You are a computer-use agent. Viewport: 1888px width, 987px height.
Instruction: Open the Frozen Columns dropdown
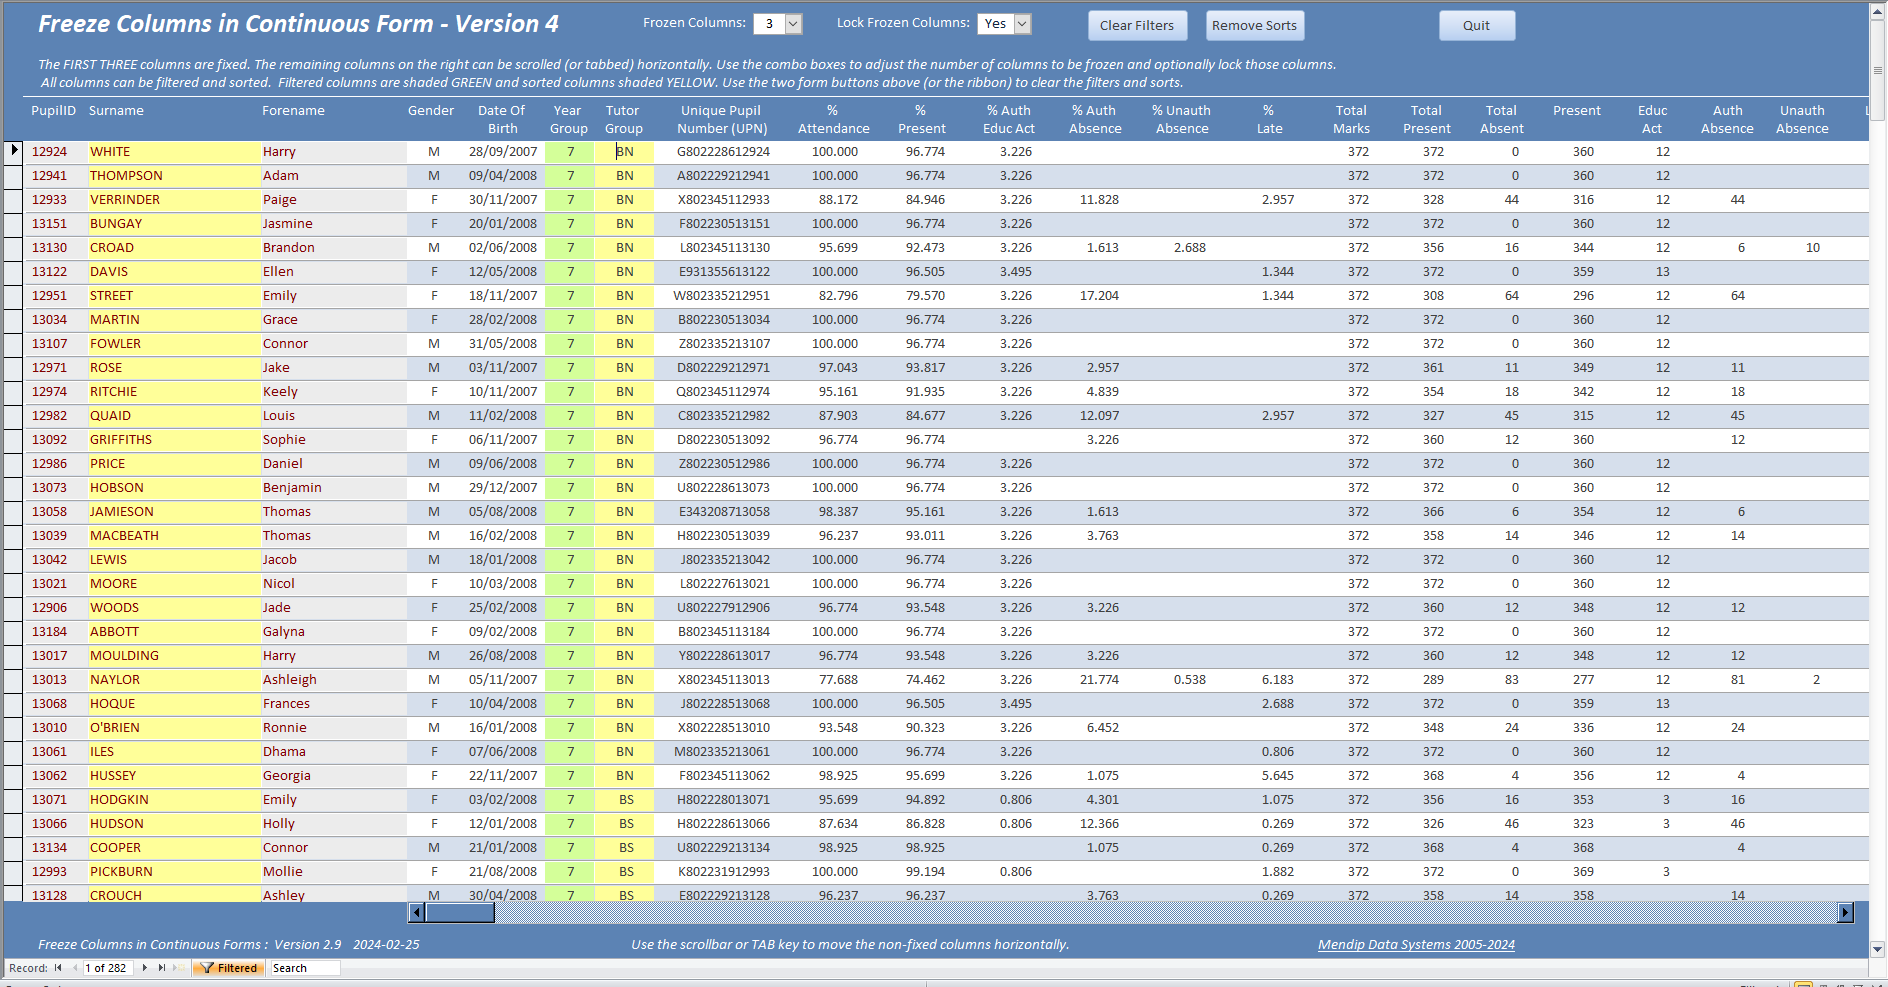click(x=793, y=24)
